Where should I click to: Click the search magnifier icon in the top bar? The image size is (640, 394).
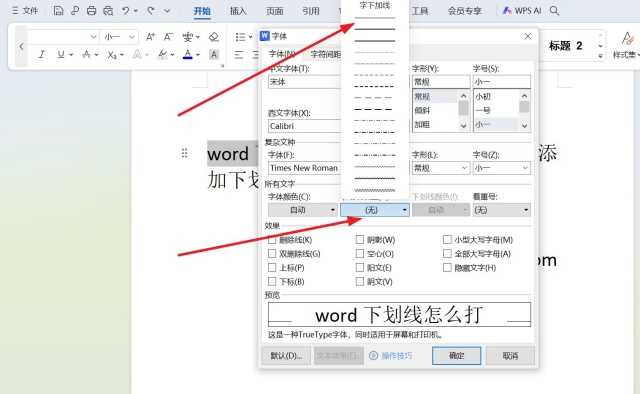[x=554, y=11]
